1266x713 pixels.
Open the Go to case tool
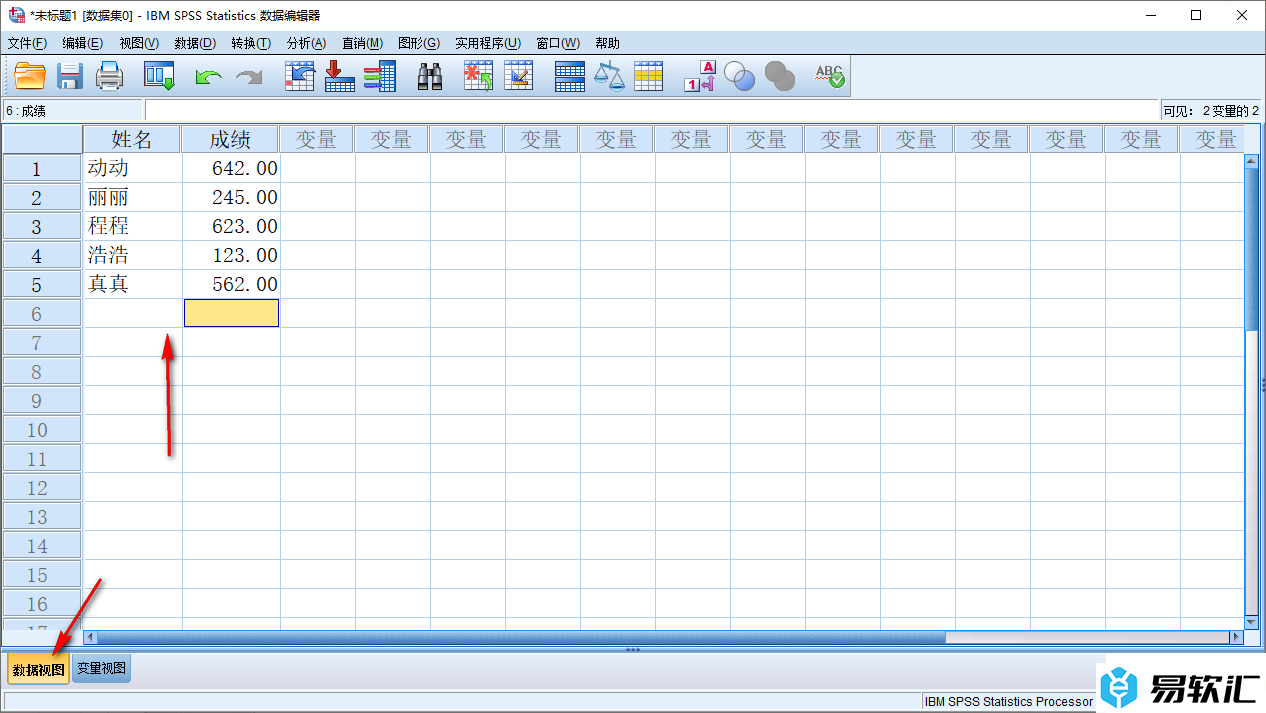300,76
